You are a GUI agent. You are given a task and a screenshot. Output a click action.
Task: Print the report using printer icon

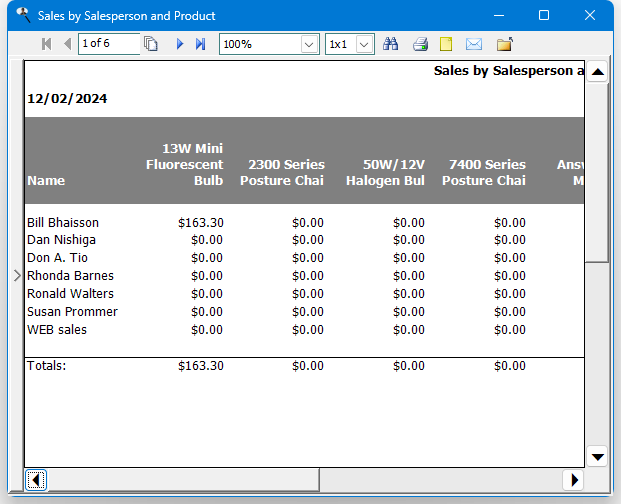tap(420, 44)
